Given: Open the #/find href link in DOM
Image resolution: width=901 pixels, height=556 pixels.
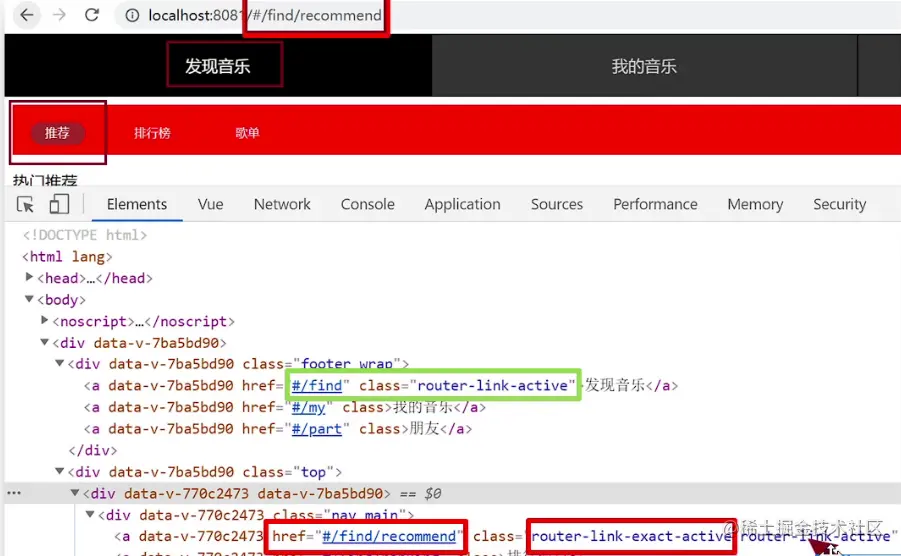Looking at the screenshot, I should click(317, 385).
